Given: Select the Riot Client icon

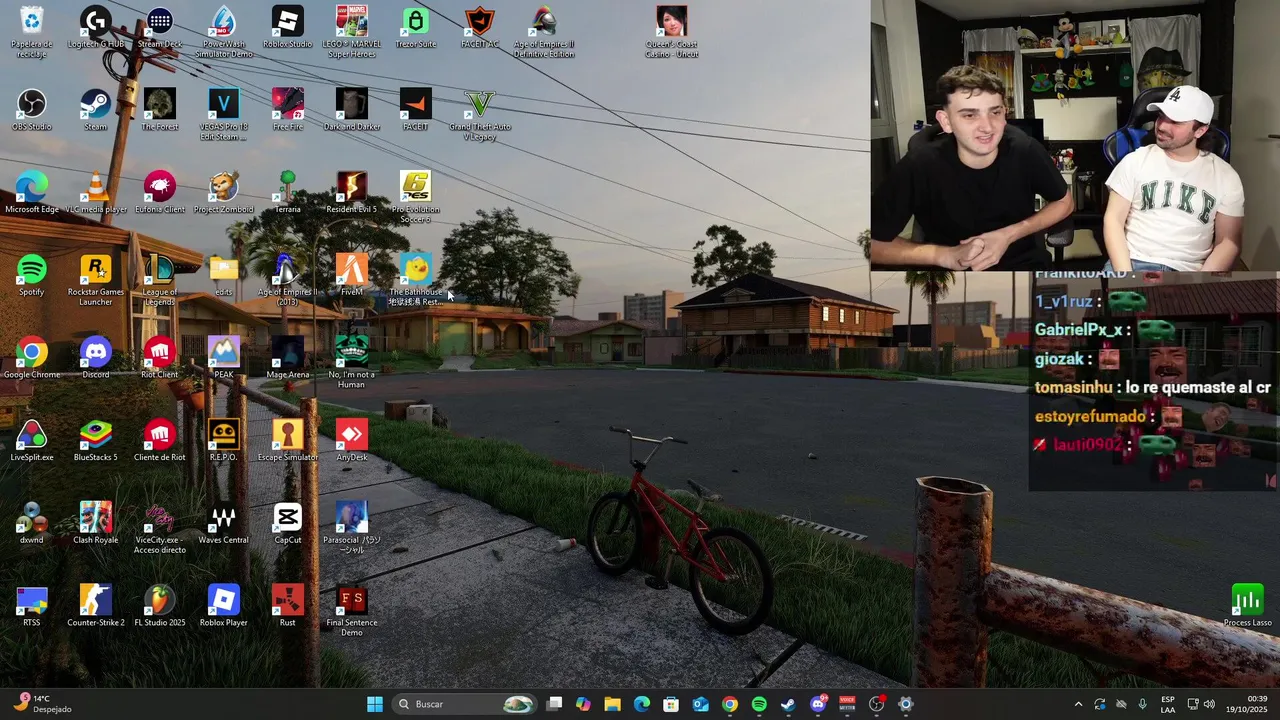Looking at the screenshot, I should pos(160,357).
